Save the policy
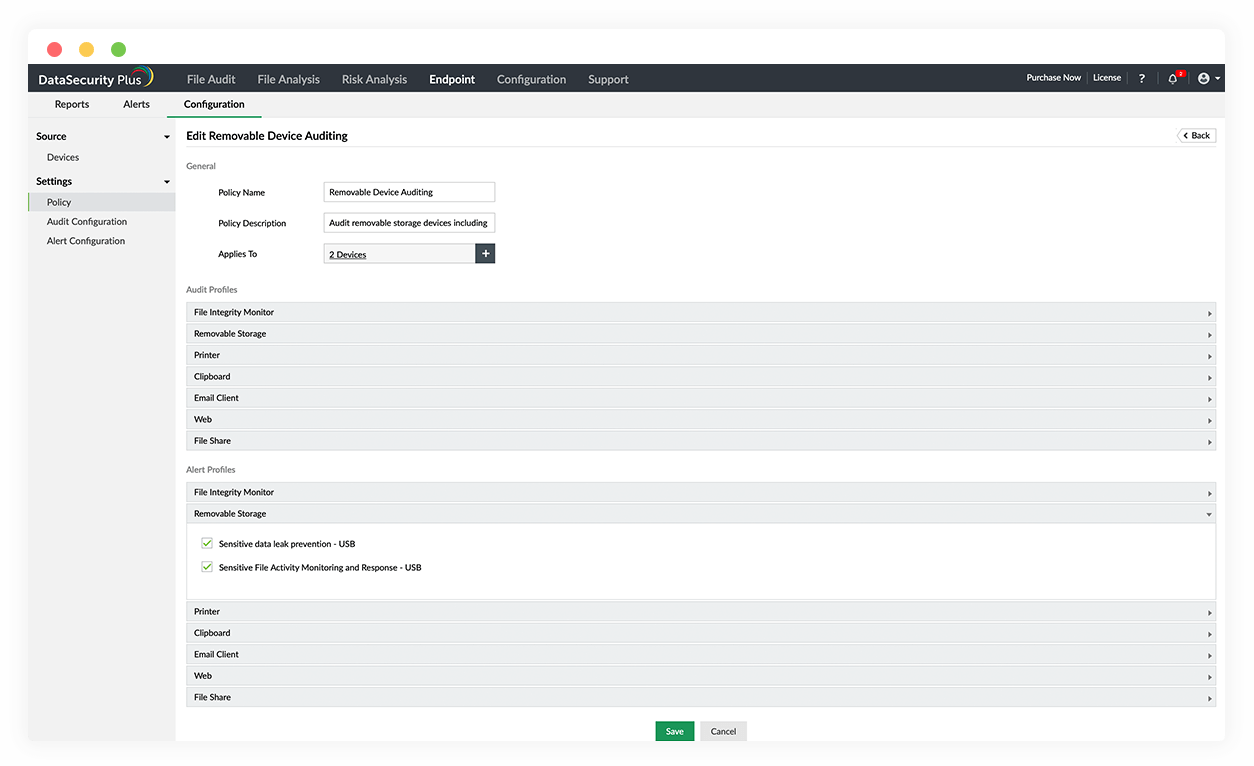Image resolution: width=1254 pixels, height=766 pixels. (675, 731)
